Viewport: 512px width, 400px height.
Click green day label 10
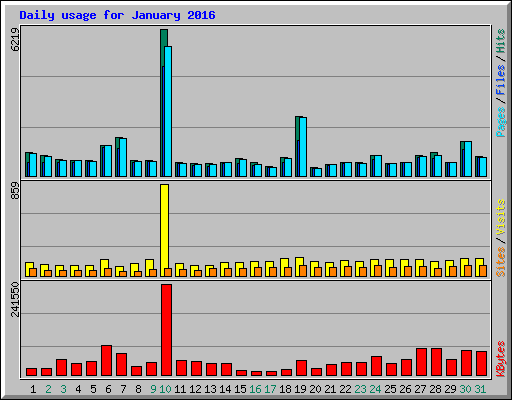(x=165, y=389)
